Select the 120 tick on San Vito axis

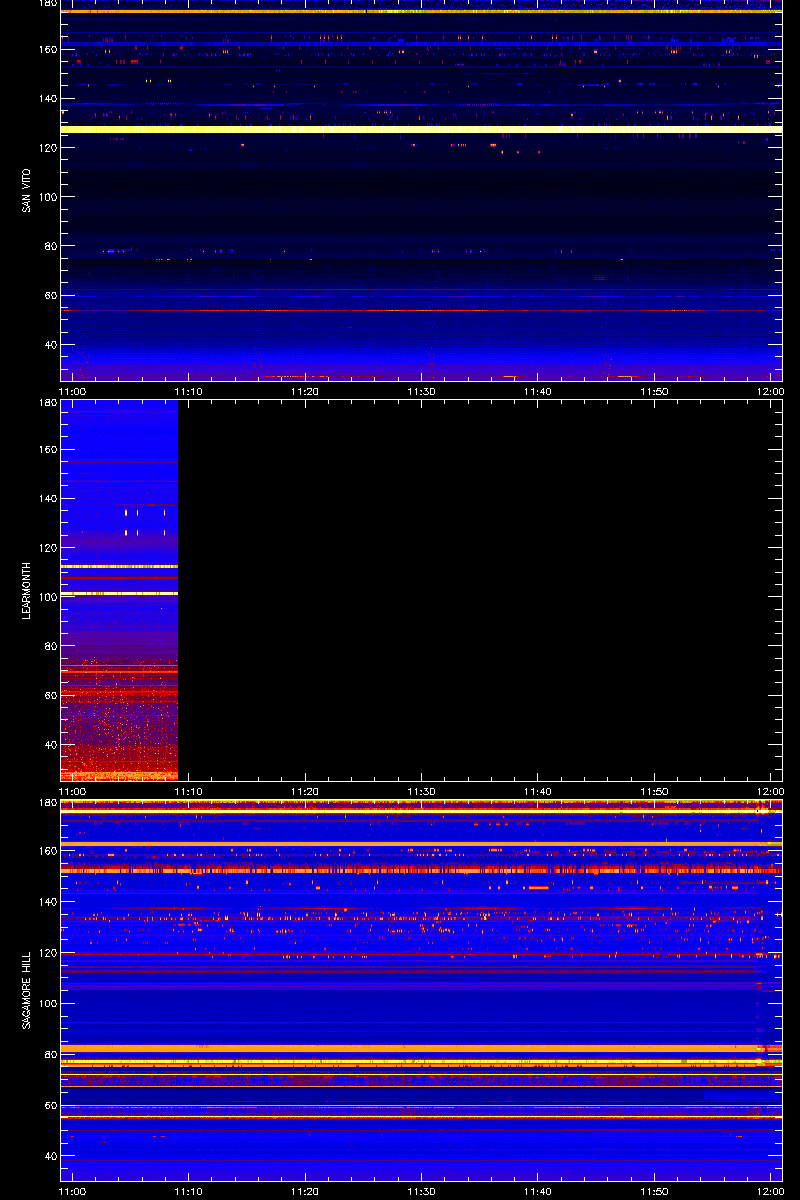pos(46,148)
